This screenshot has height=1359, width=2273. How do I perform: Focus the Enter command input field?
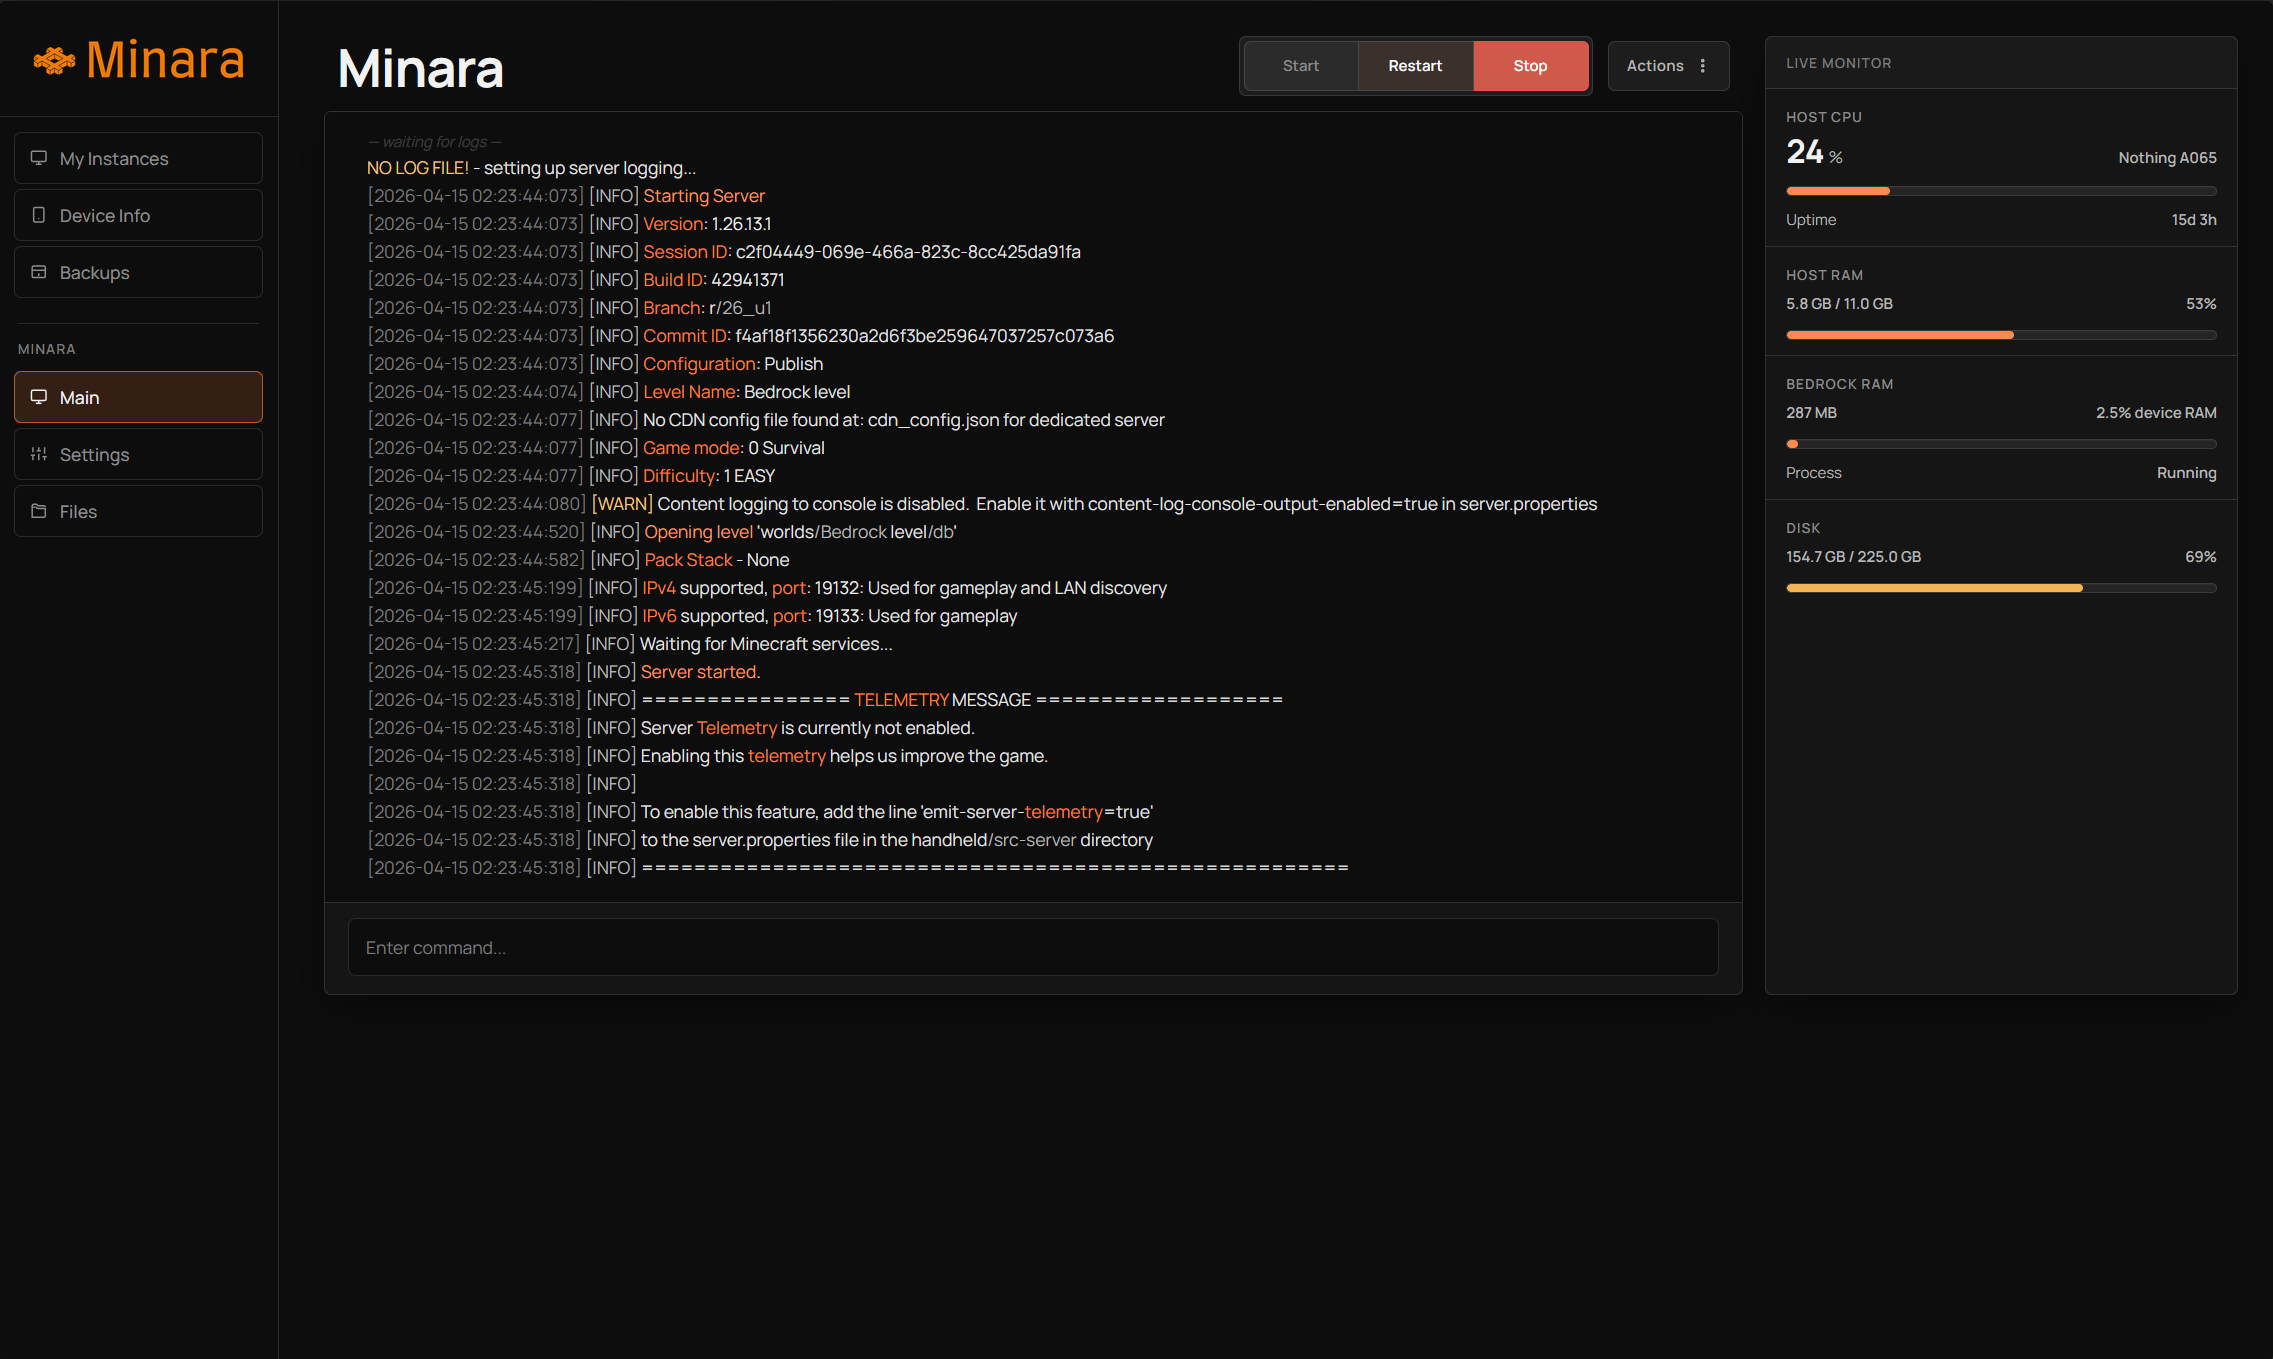[x=1033, y=947]
